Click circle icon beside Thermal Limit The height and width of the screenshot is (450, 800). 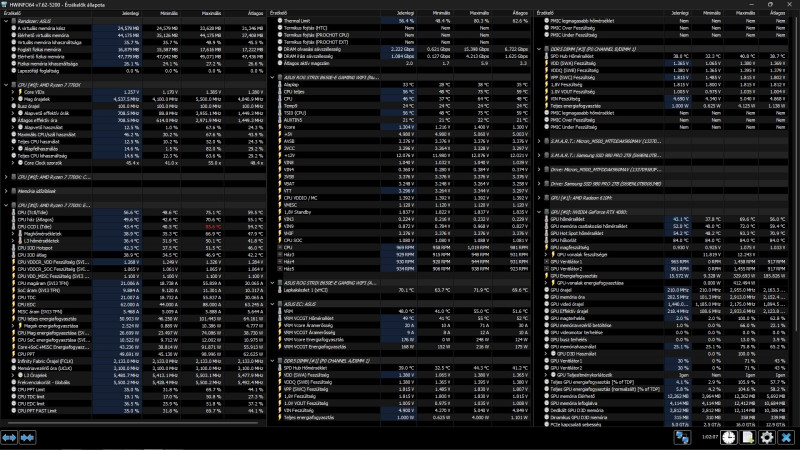tap(280, 21)
